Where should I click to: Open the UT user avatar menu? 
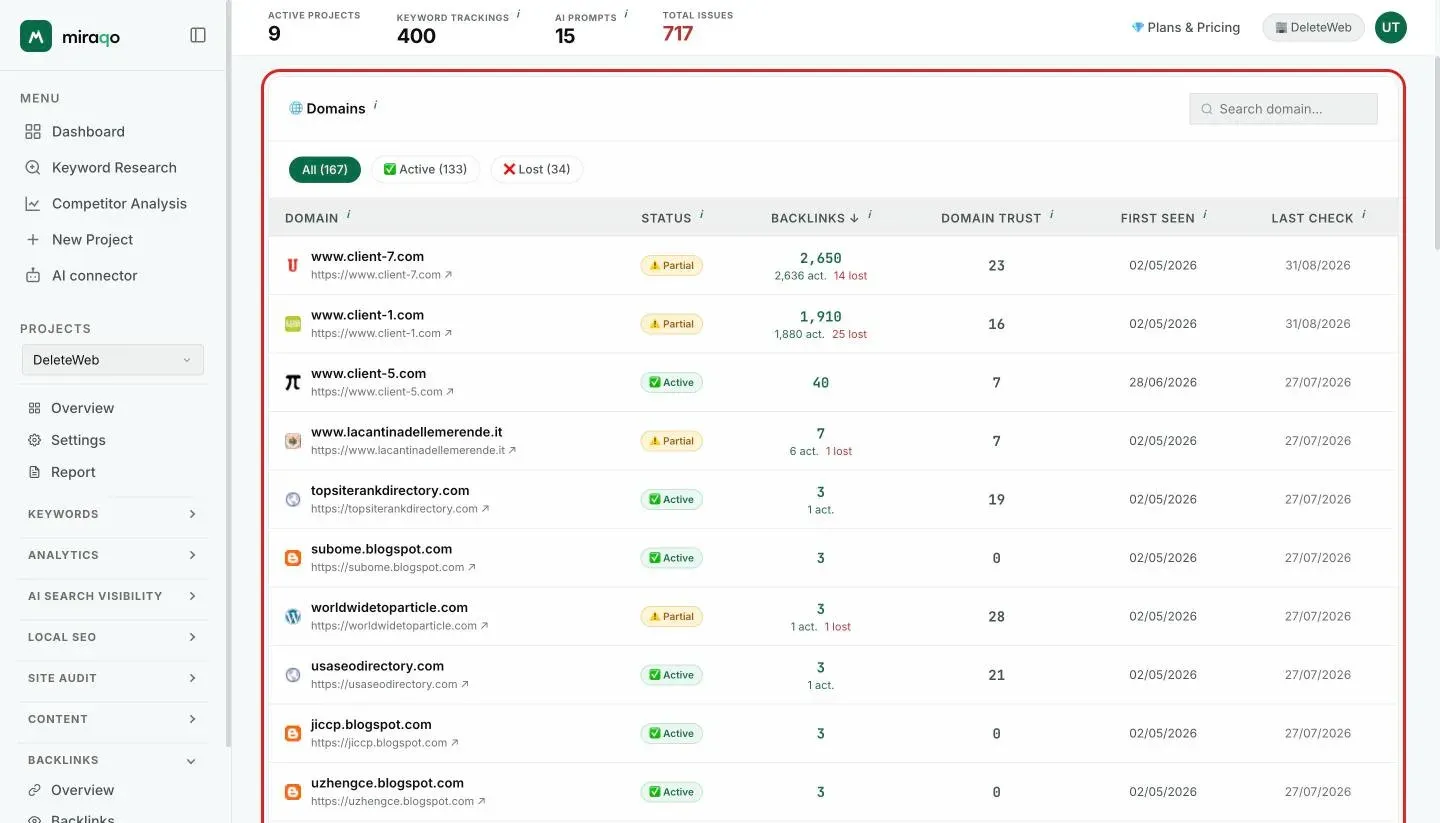coord(1391,27)
